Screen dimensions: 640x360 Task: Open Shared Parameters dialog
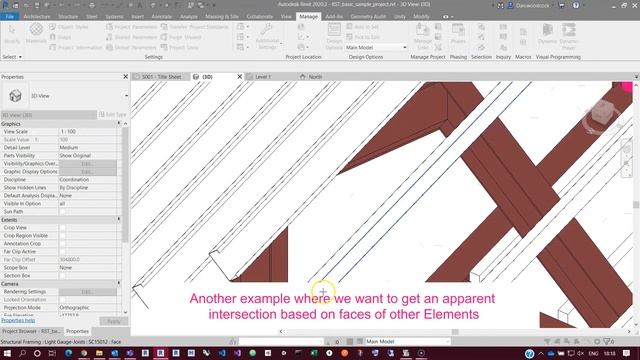131,37
